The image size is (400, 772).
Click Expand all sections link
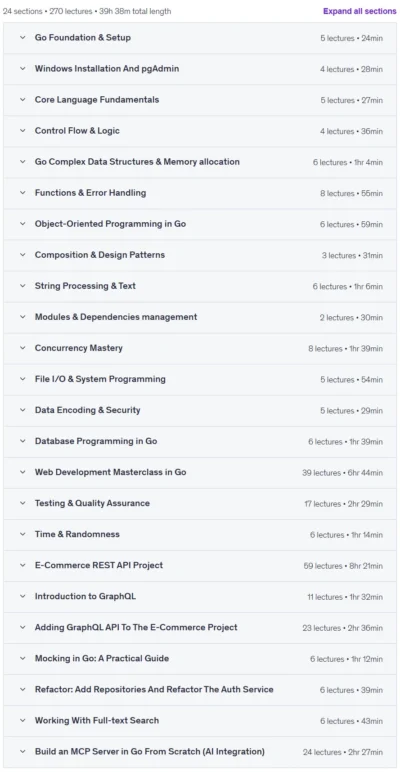pyautogui.click(x=360, y=11)
